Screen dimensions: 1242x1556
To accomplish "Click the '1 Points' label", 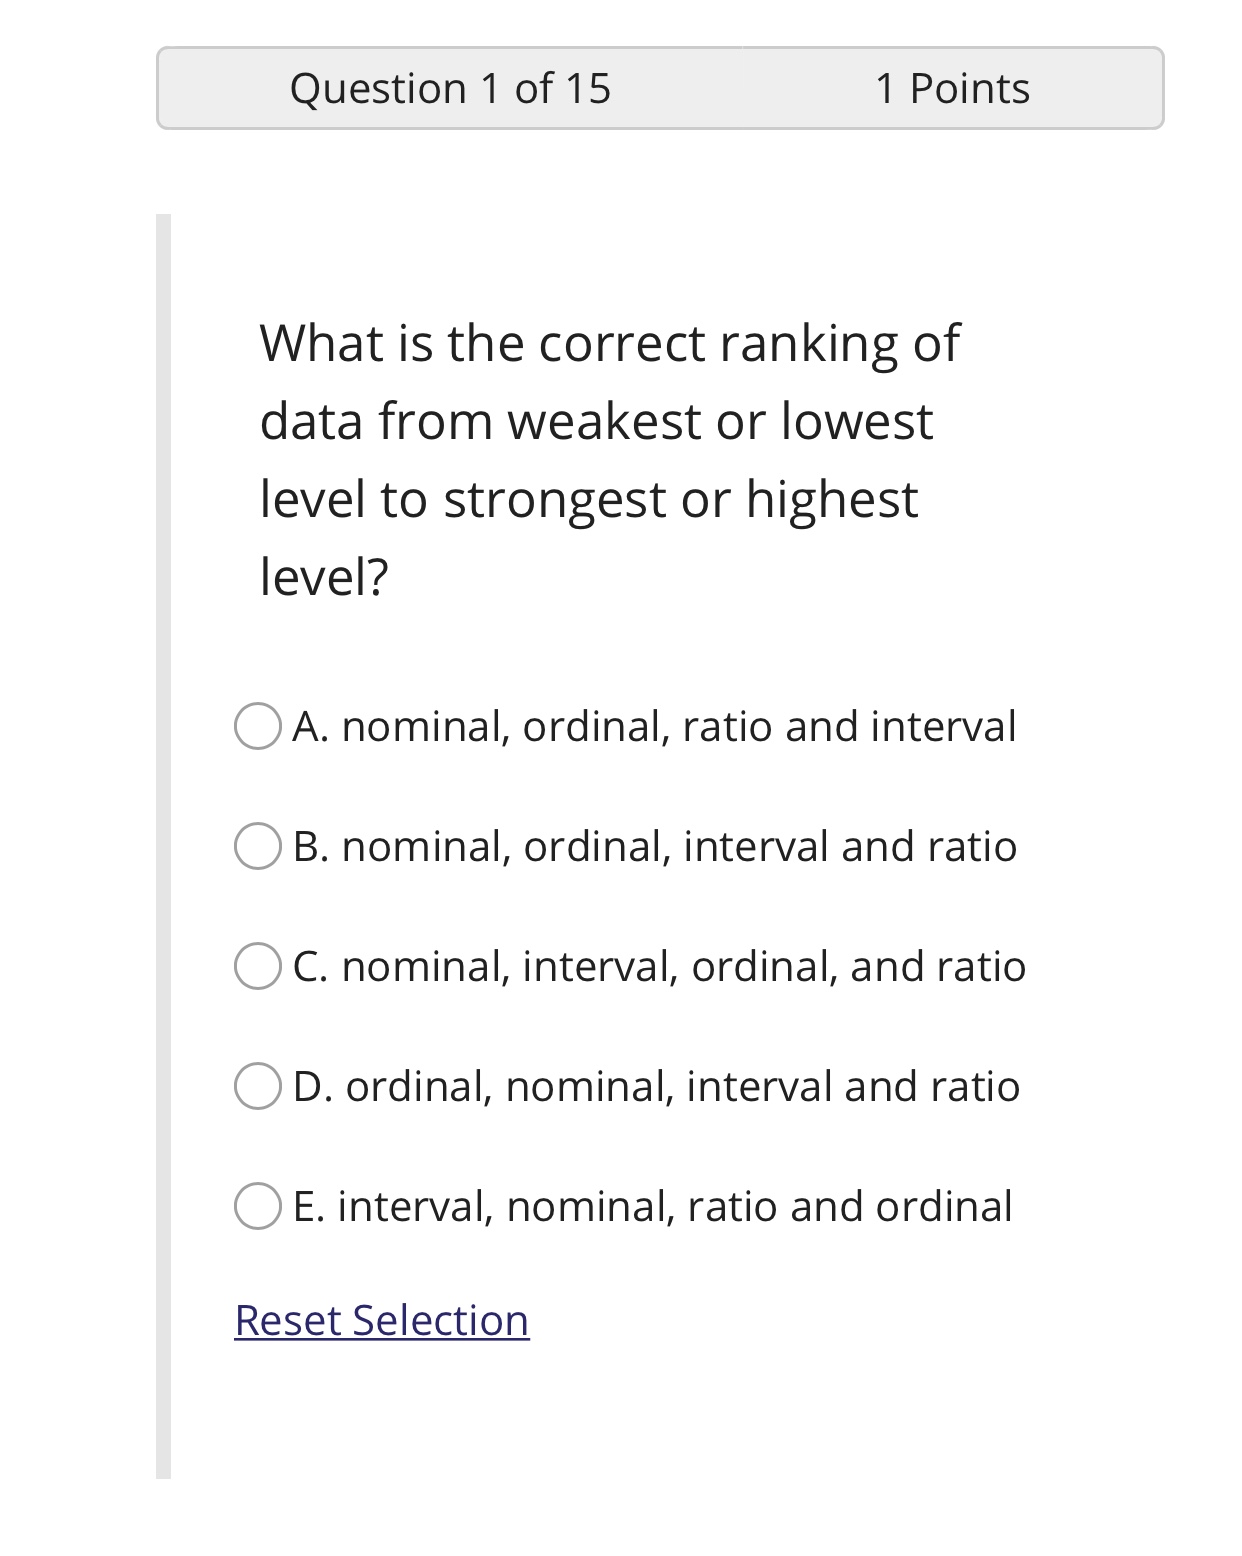I will (952, 88).
